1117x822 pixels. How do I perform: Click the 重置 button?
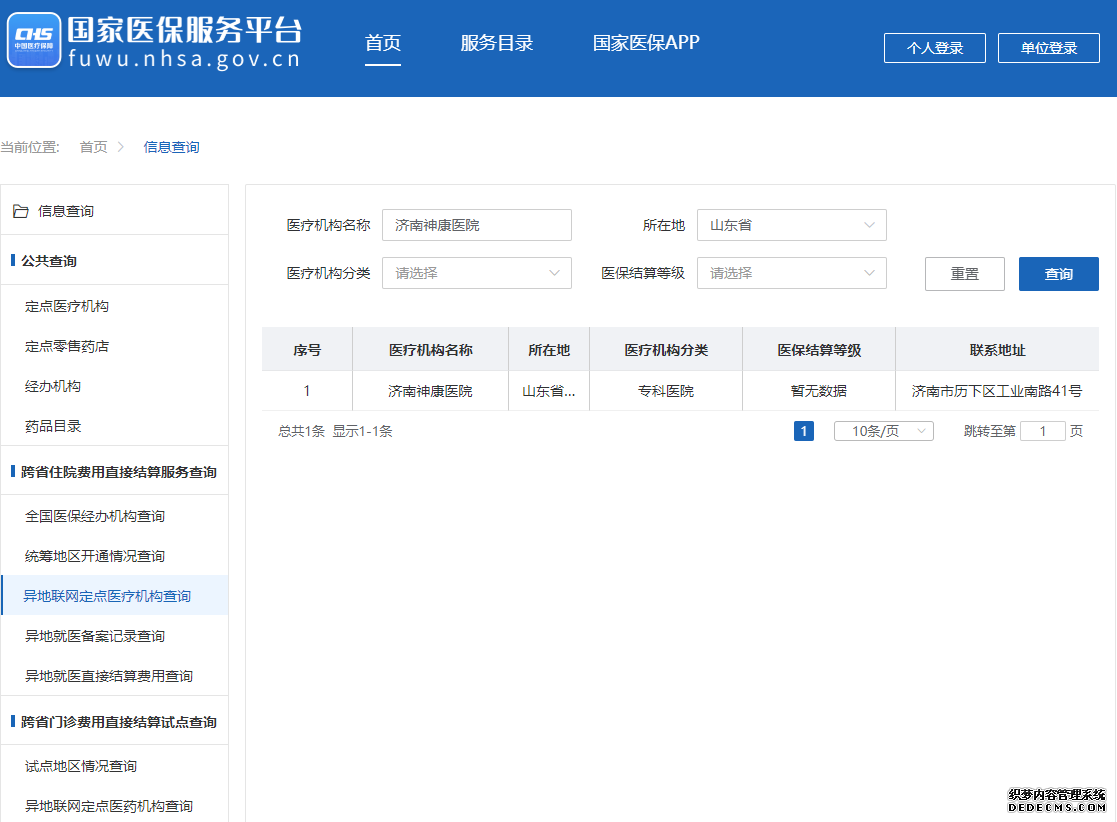[965, 274]
